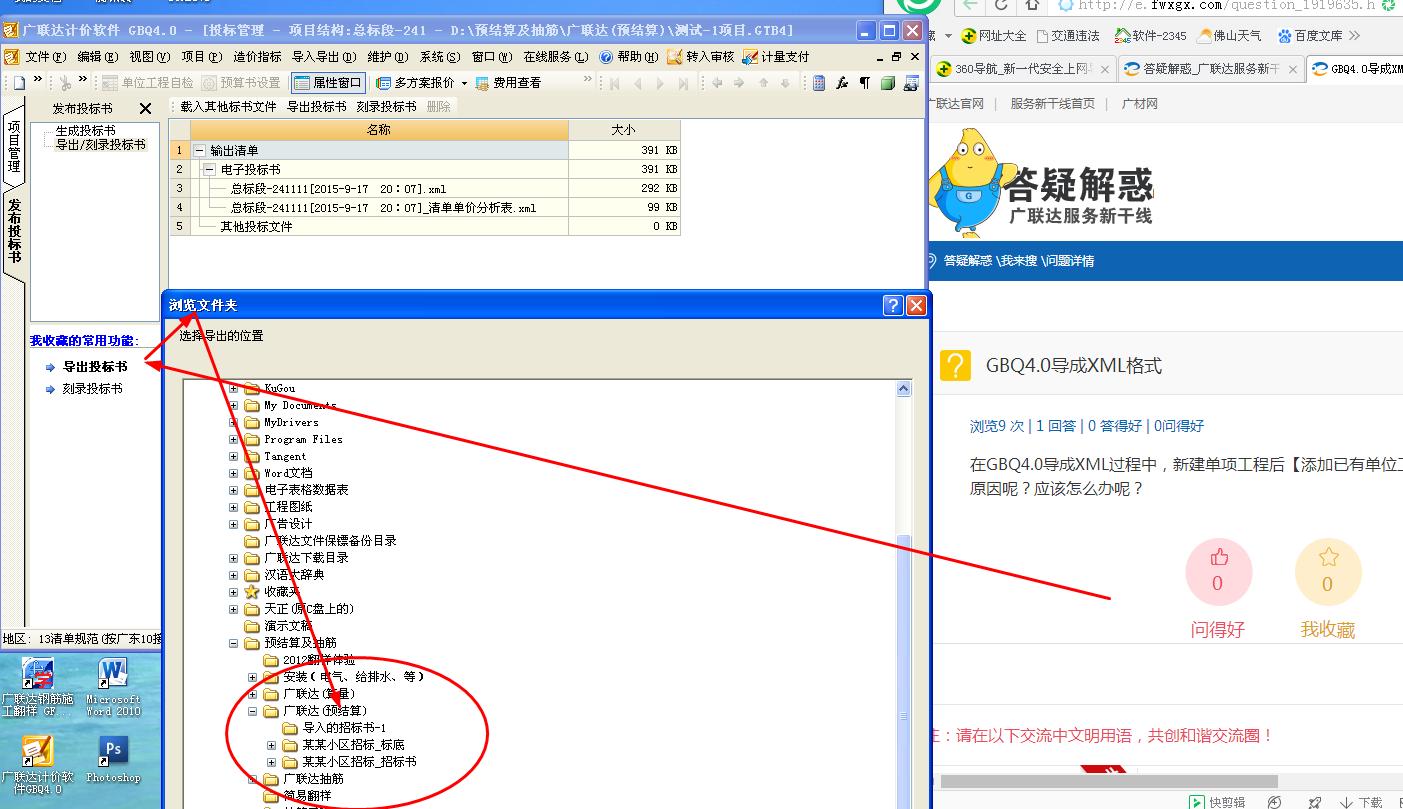This screenshot has height=809, width=1403.
Task: Open the 帮助(H) menu
Action: pyautogui.click(x=629, y=57)
